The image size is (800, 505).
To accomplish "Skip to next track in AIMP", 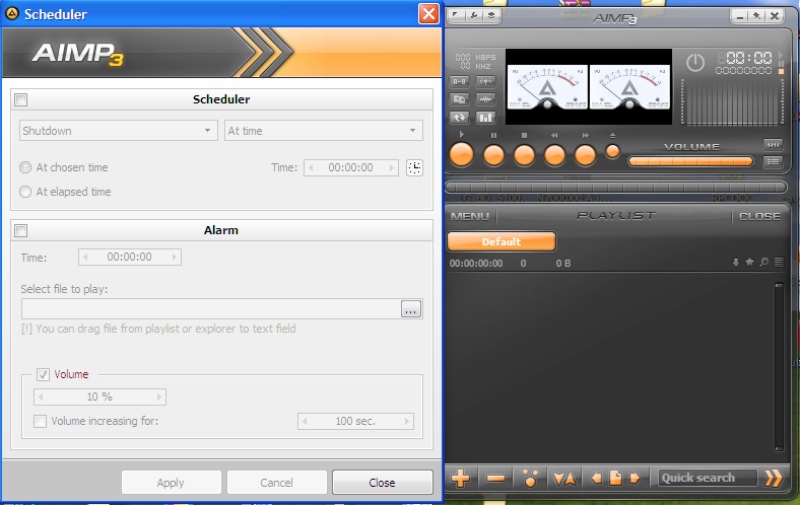I will pos(585,155).
